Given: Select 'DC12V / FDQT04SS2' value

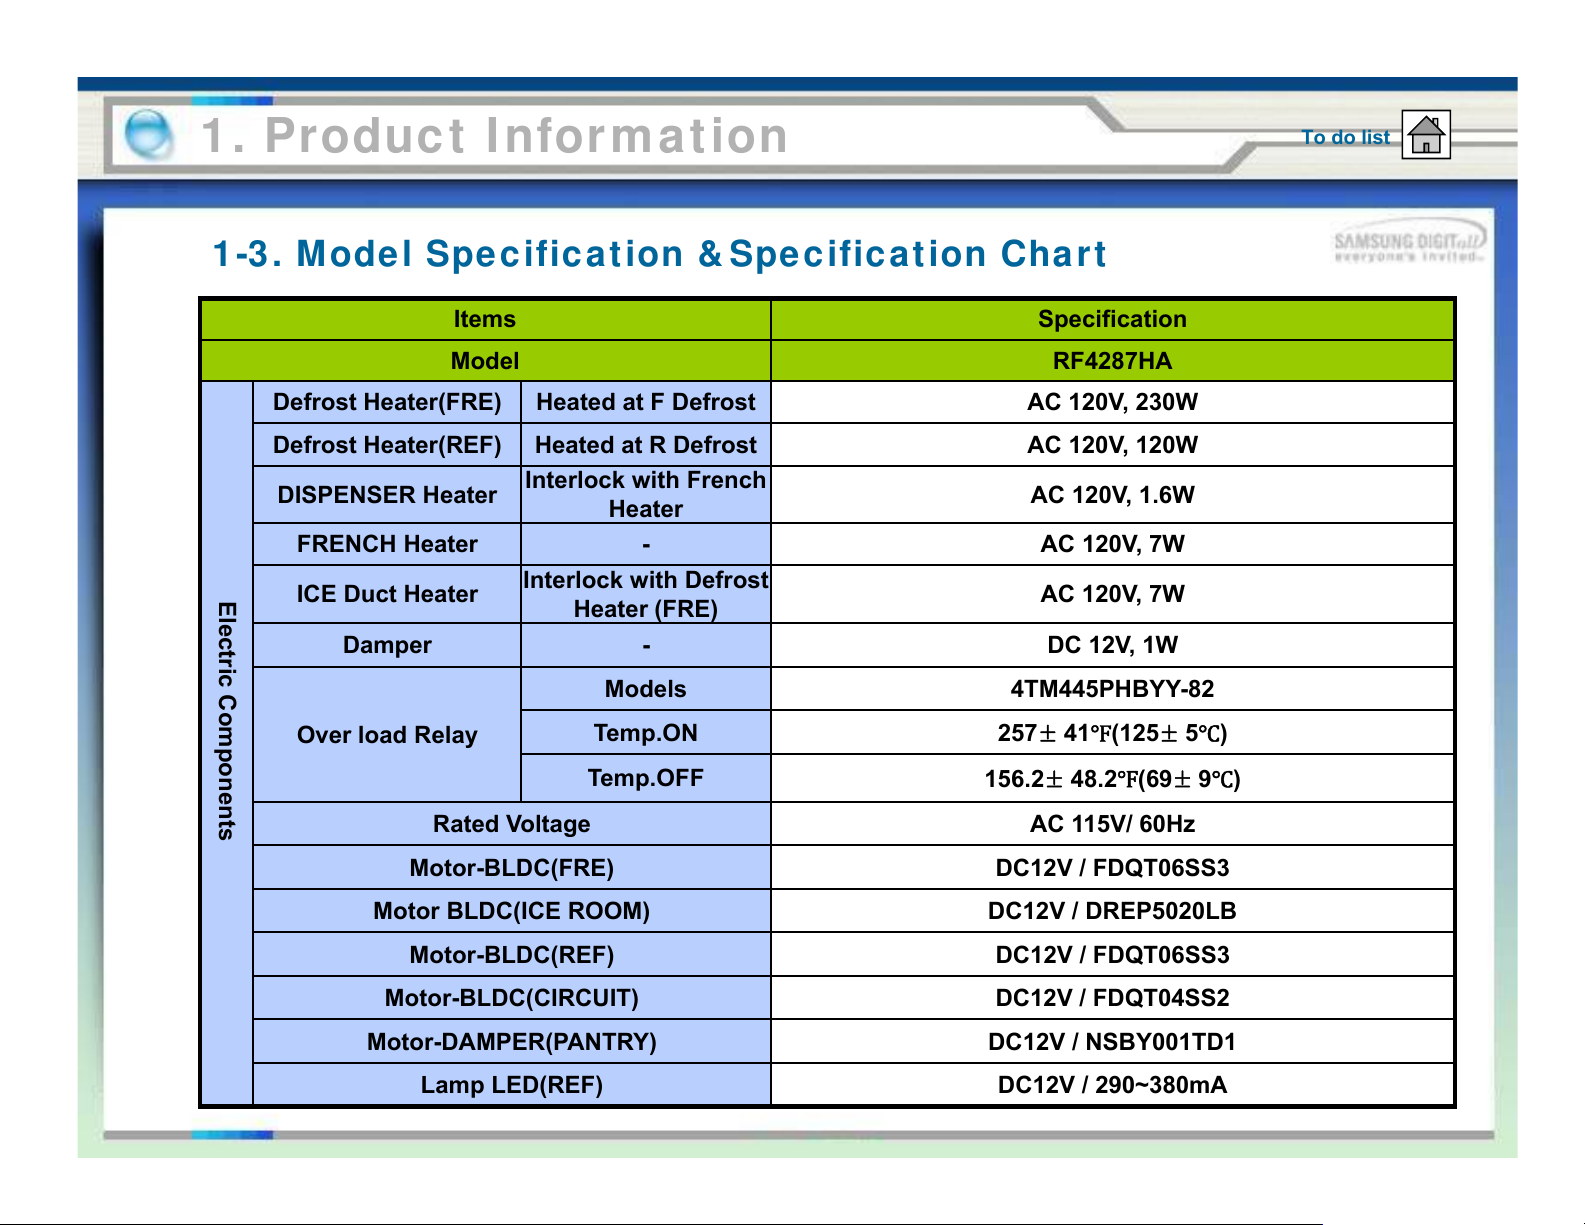Looking at the screenshot, I should (x=1112, y=998).
